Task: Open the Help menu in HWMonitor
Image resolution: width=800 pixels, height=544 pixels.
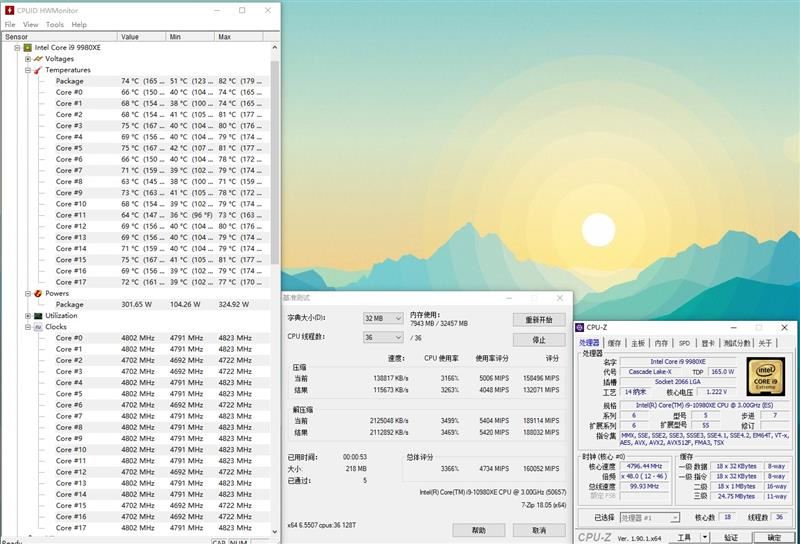Action: (79, 24)
